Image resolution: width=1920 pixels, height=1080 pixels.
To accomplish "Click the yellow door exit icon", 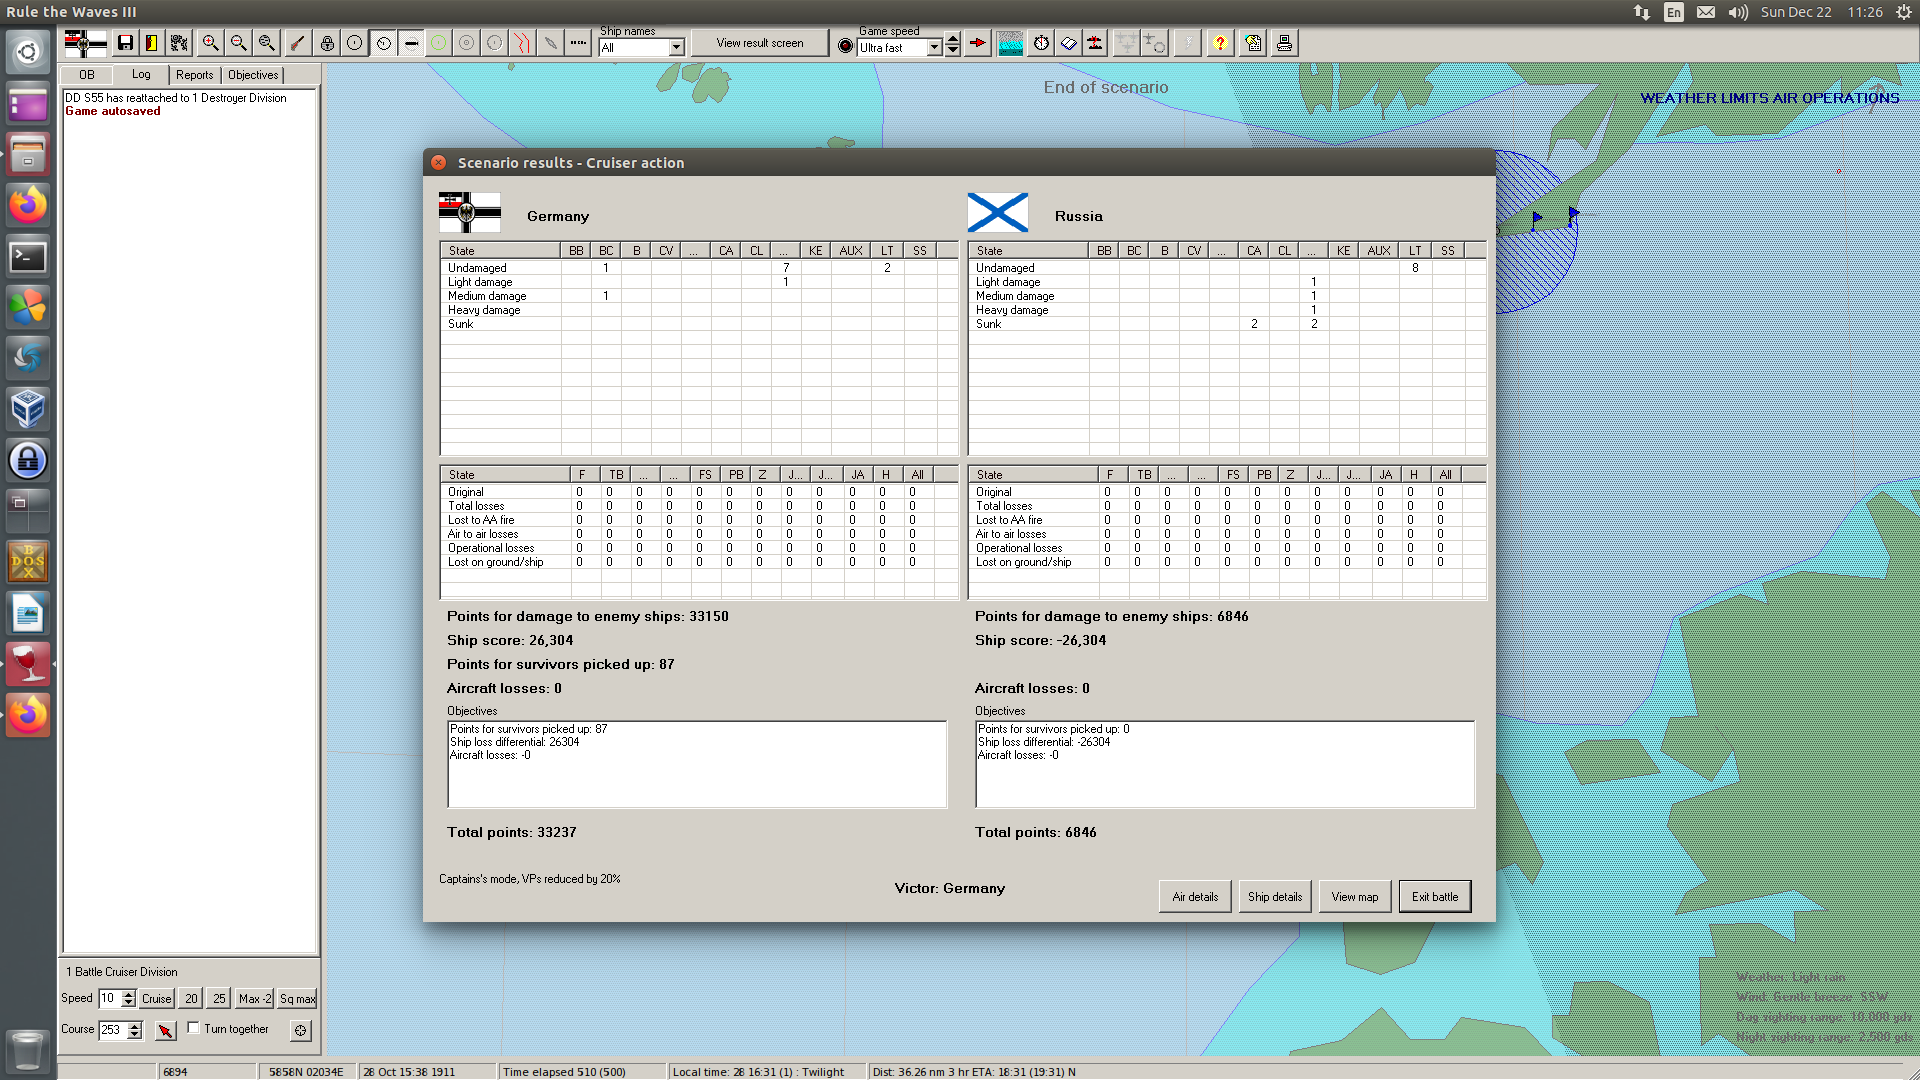I will 151,43.
